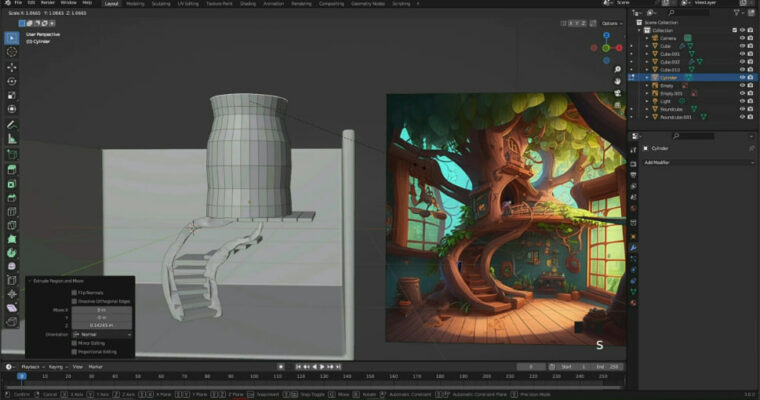The image size is (760, 400).
Task: Hide the Cylinder object via eye icon
Action: tap(742, 78)
